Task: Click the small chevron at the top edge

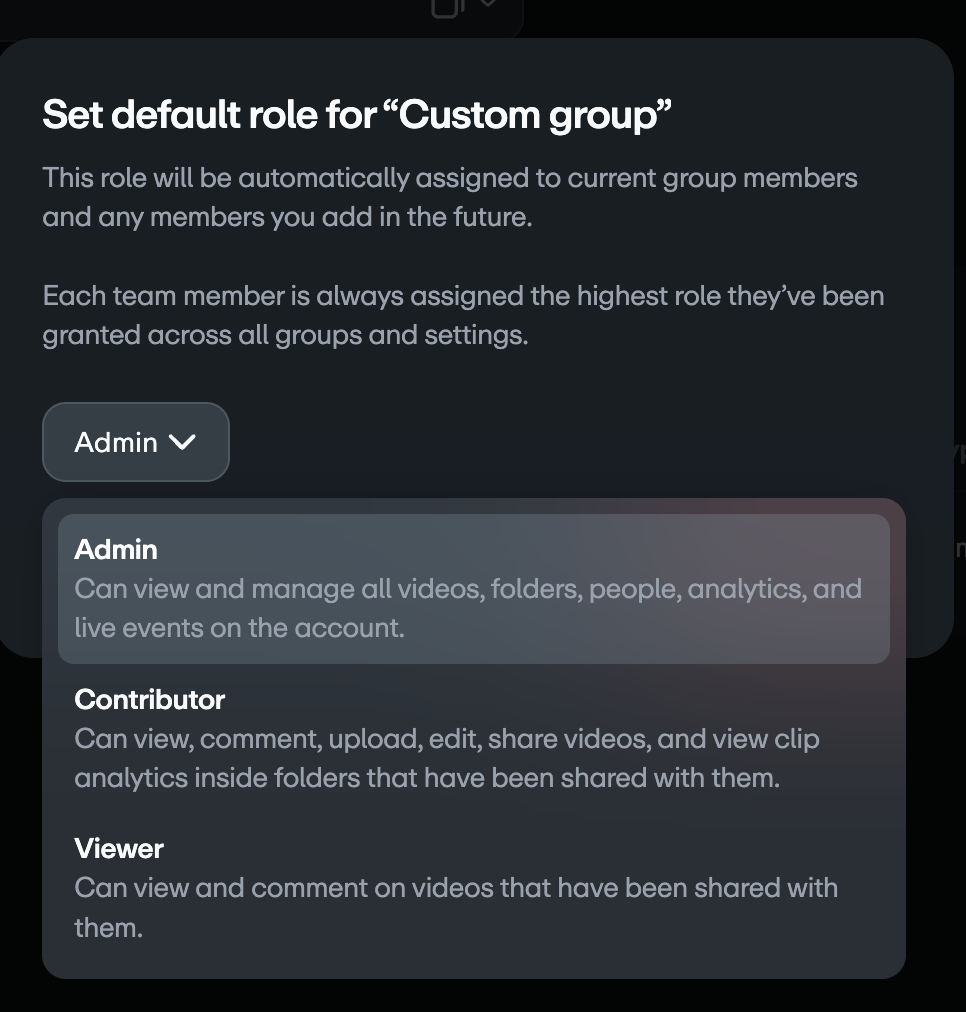Action: [488, 5]
